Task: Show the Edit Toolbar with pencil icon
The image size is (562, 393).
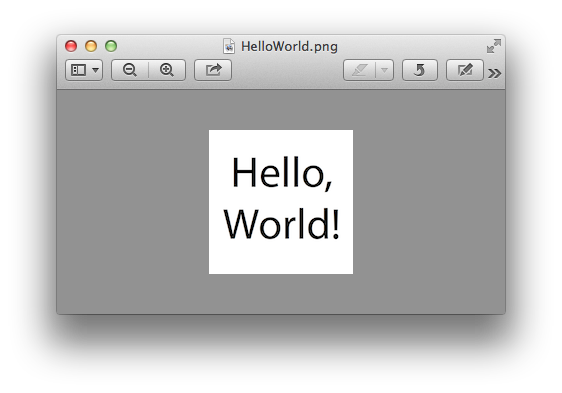Action: 465,70
